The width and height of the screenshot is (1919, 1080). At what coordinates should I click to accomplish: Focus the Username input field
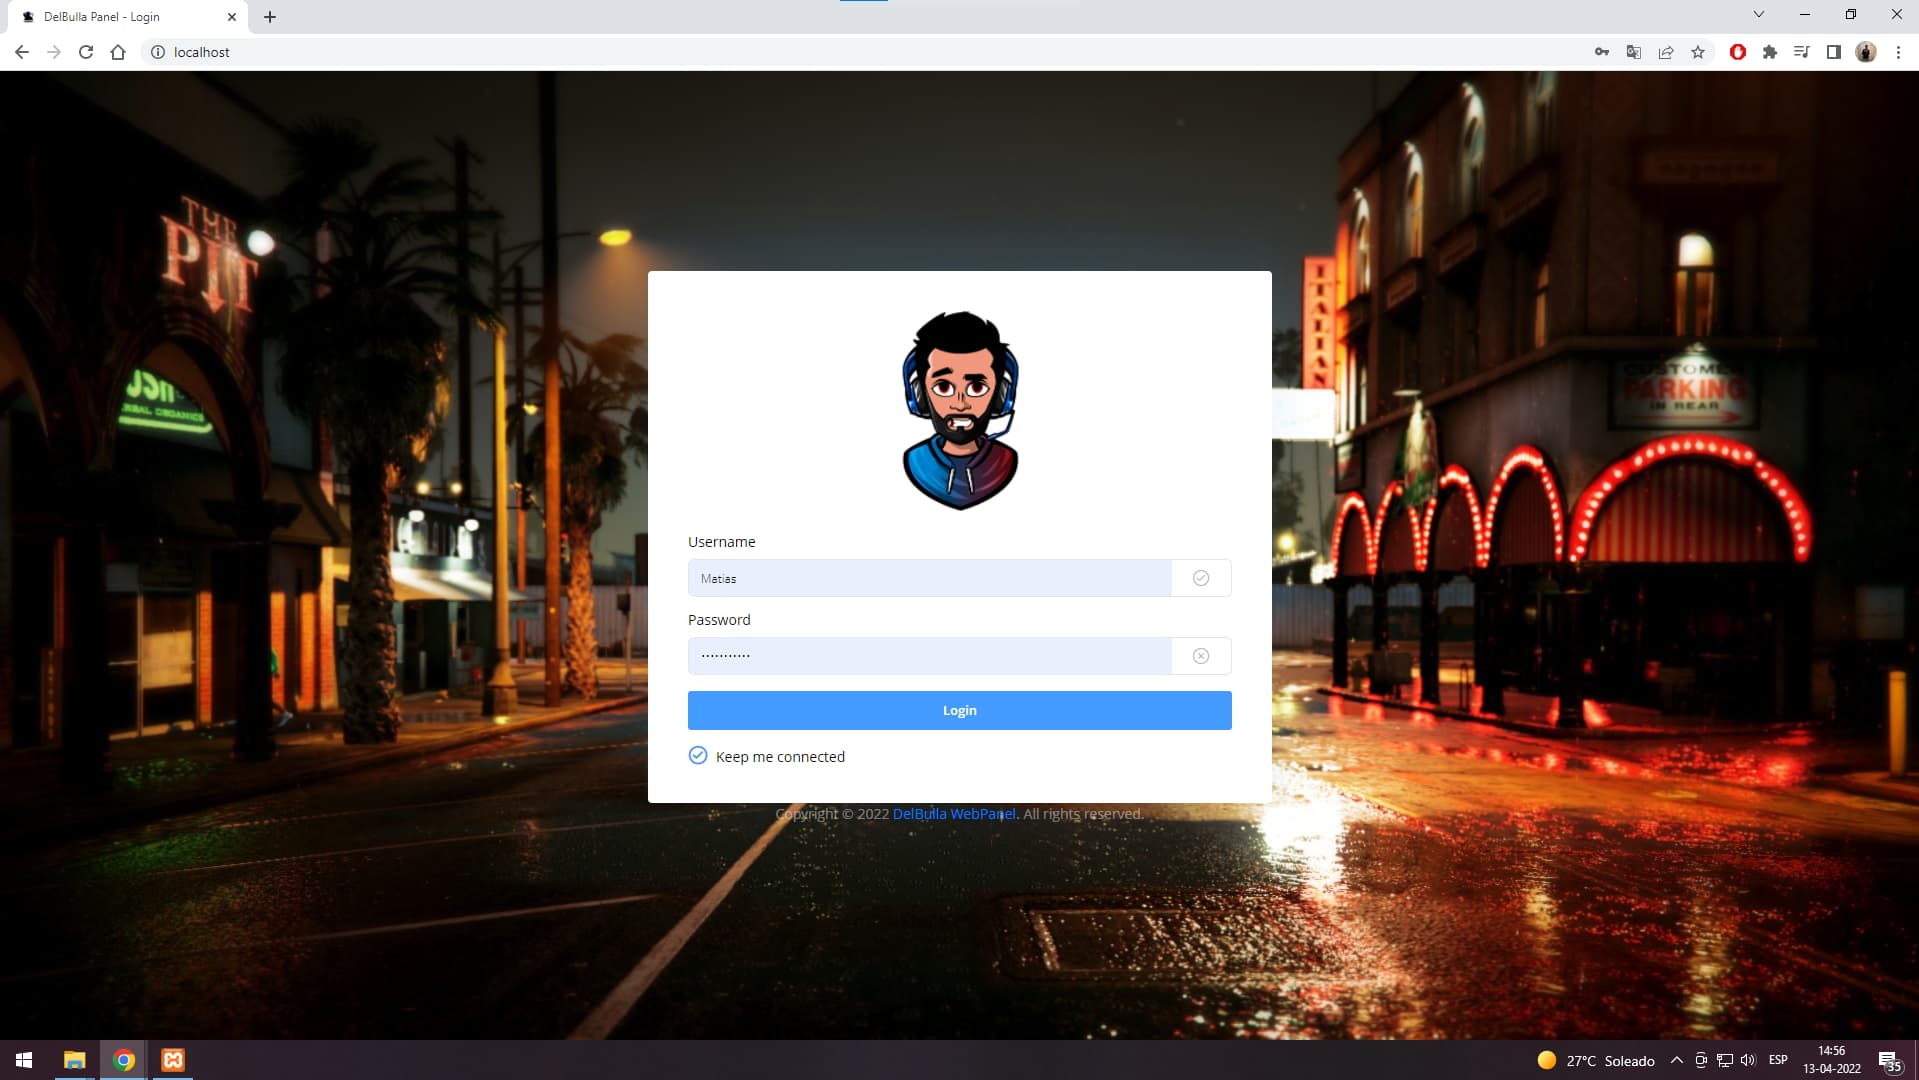tap(929, 578)
